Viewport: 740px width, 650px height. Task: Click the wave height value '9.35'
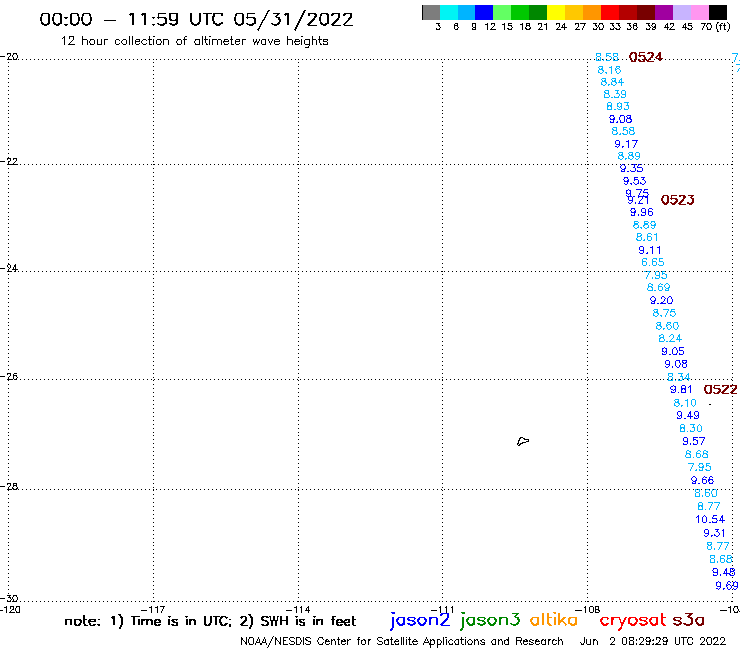click(631, 169)
